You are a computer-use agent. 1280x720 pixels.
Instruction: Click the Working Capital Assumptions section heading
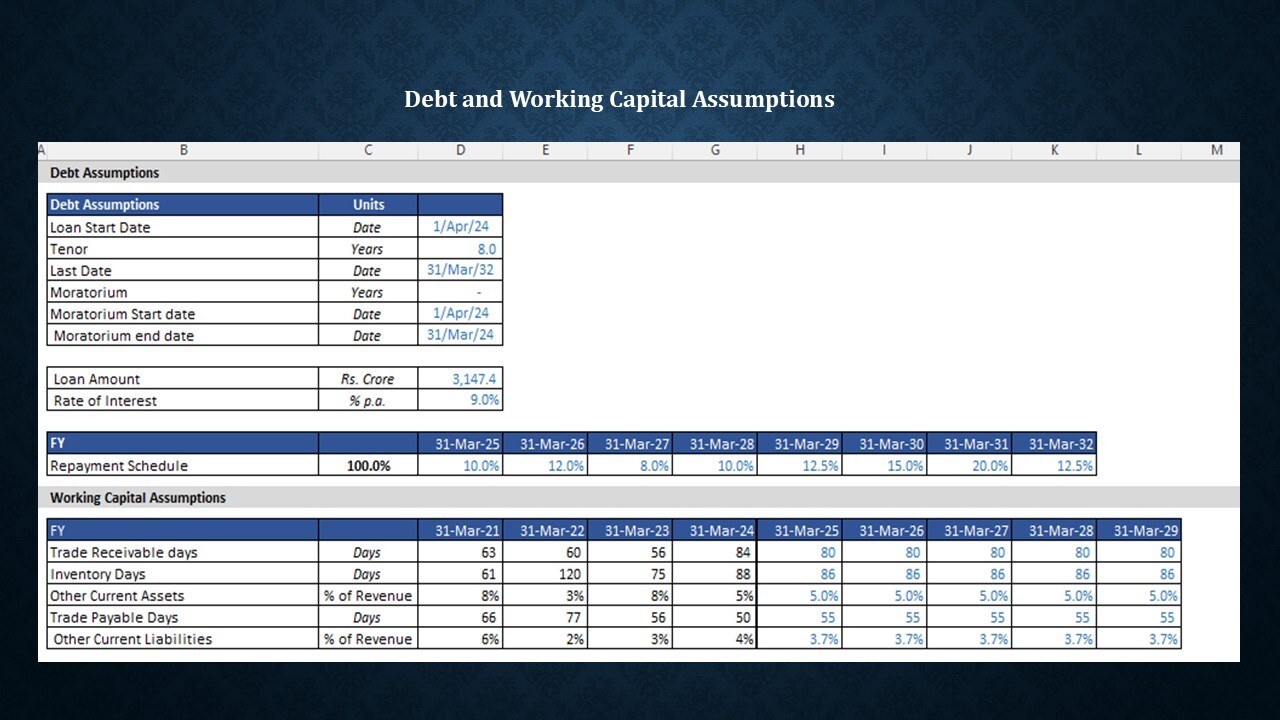(x=138, y=497)
